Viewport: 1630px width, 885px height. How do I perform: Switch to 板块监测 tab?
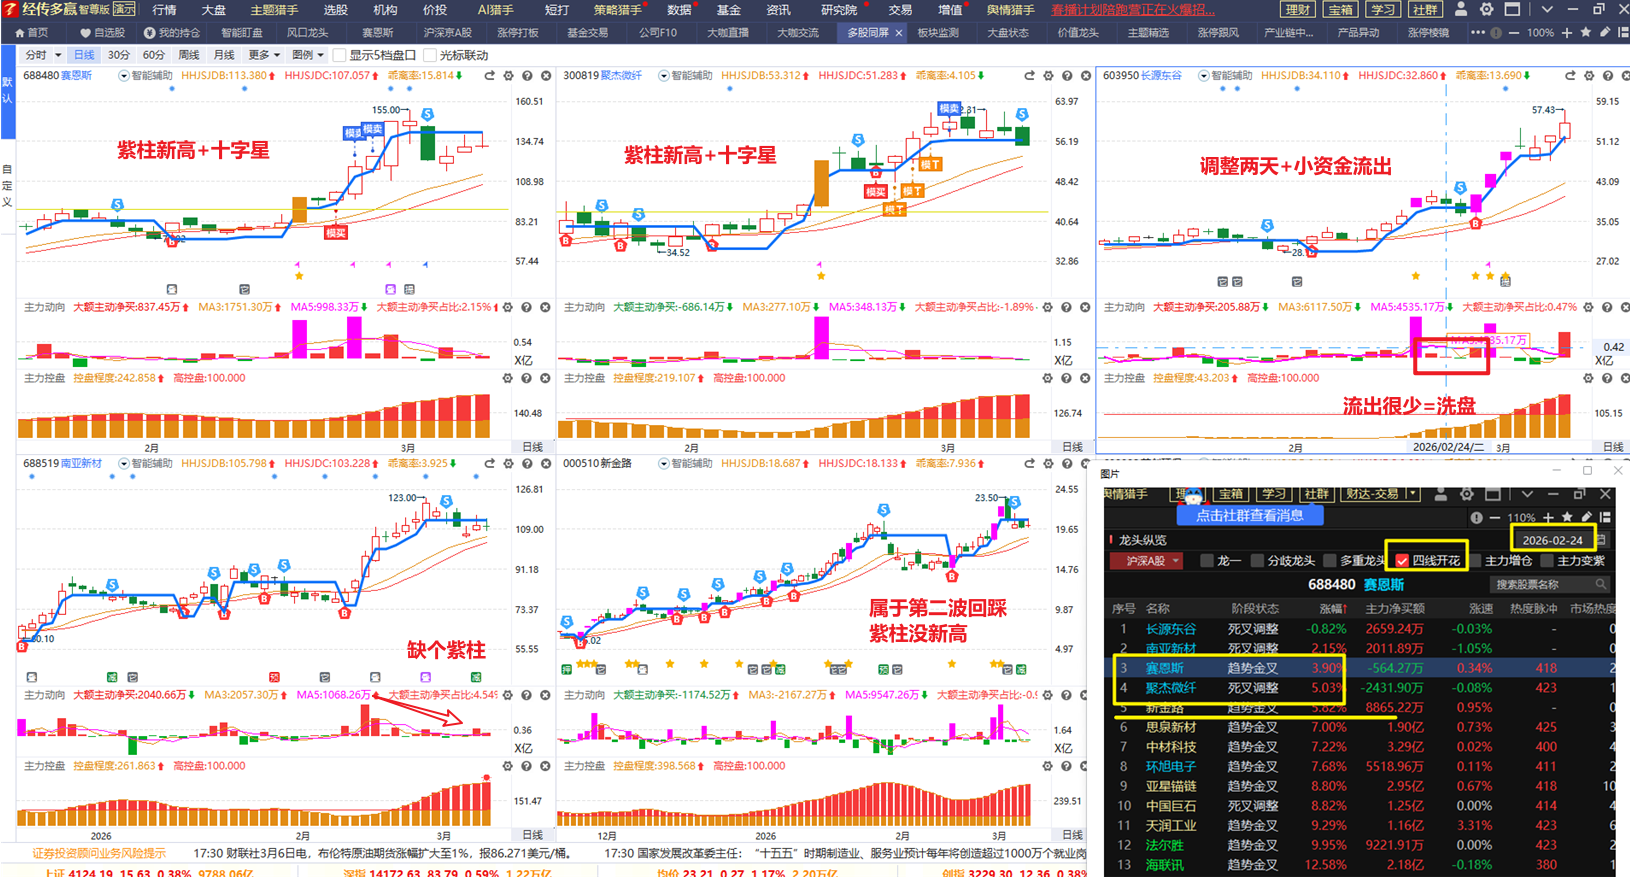(938, 32)
